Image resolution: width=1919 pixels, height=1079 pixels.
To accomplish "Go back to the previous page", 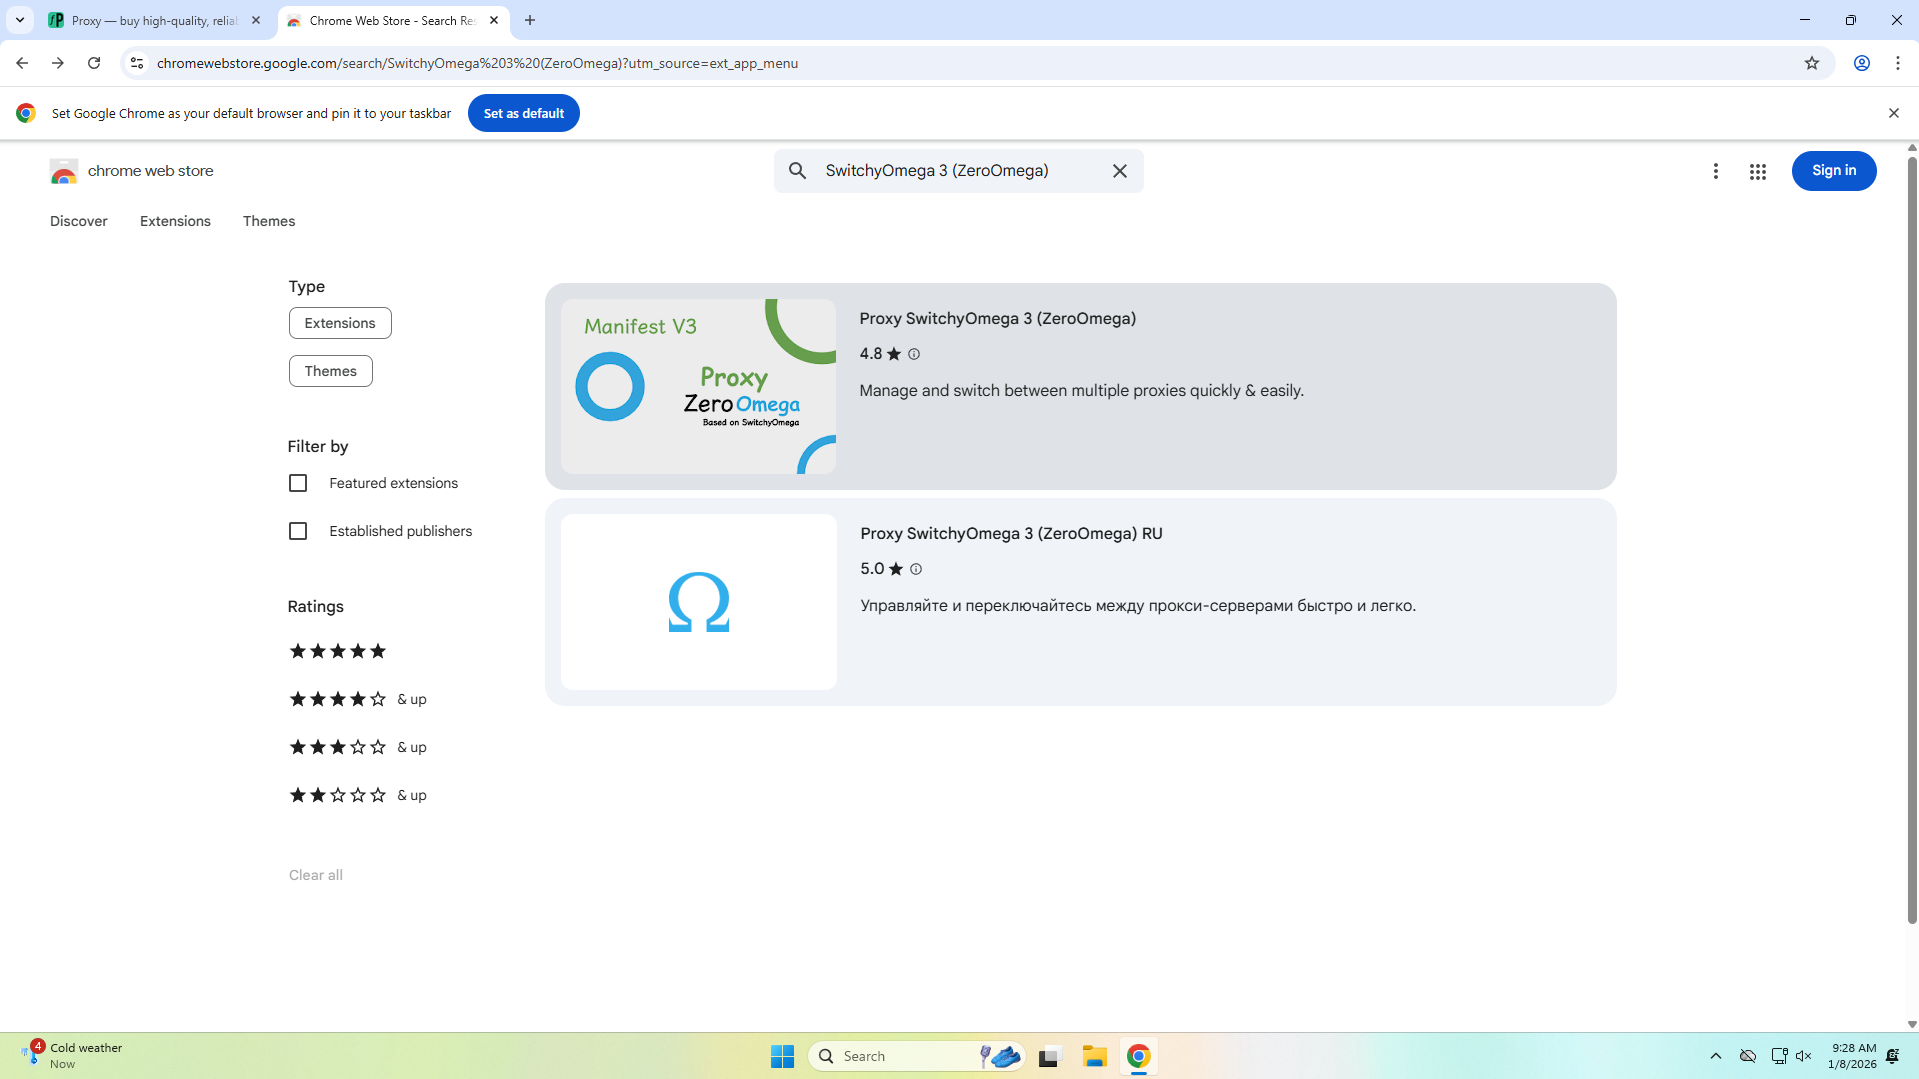I will pyautogui.click(x=22, y=63).
